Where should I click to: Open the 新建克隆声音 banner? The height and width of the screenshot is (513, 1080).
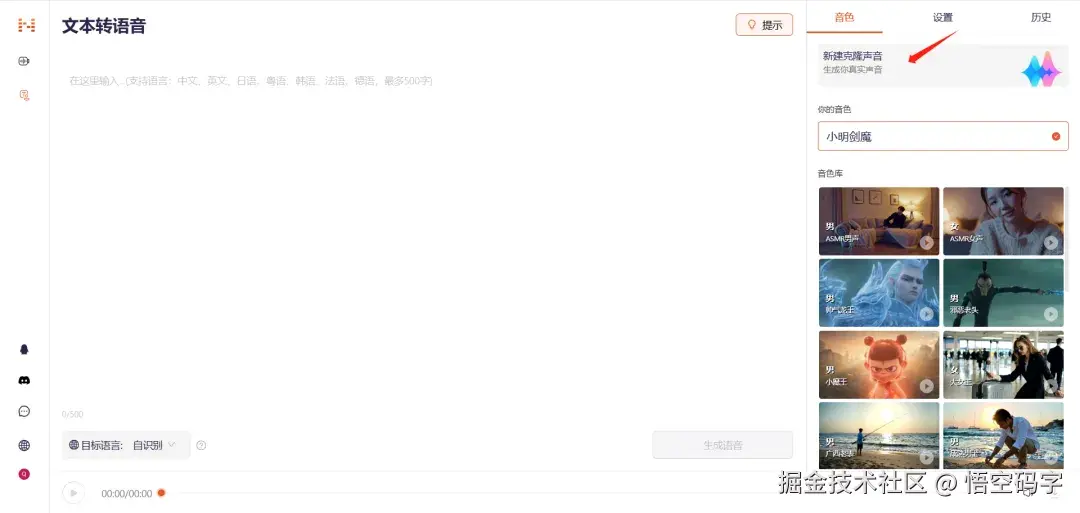tap(943, 66)
